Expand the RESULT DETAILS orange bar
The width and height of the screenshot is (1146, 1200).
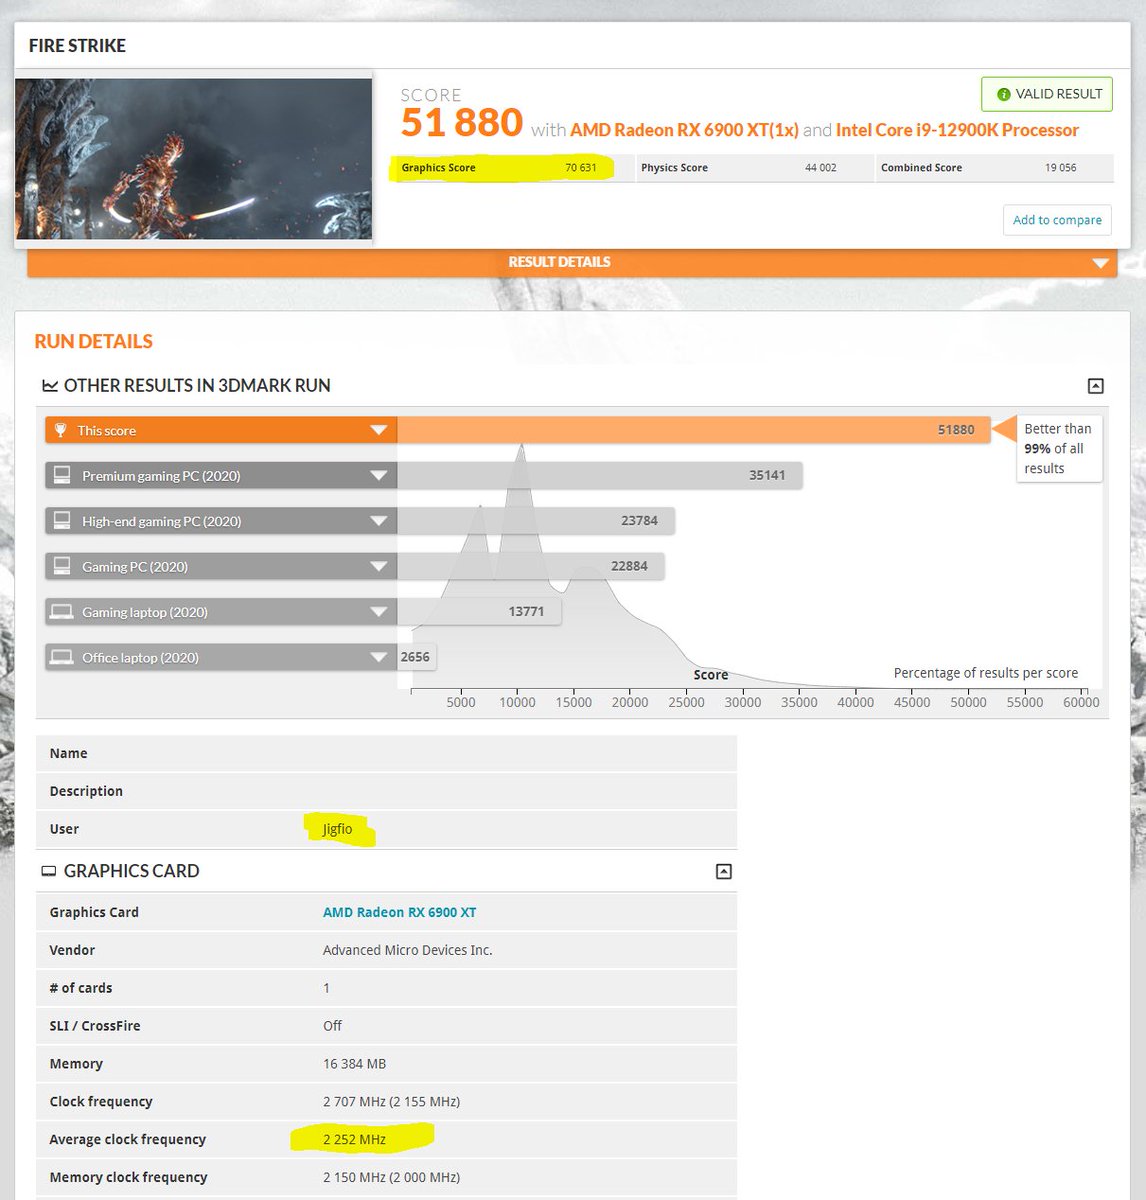[572, 262]
